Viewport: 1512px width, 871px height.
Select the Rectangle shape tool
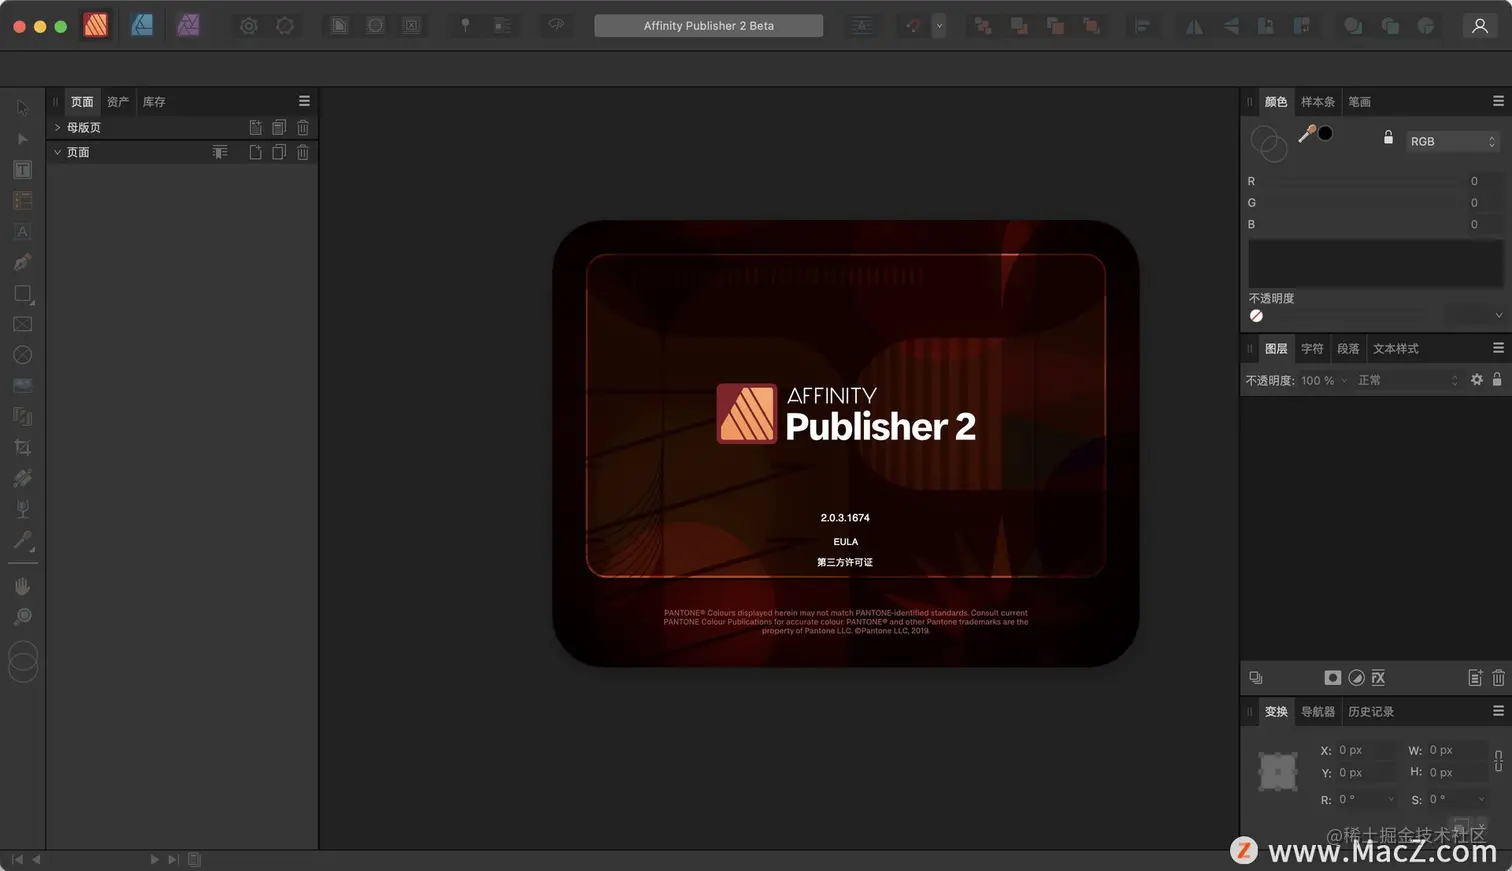click(23, 294)
